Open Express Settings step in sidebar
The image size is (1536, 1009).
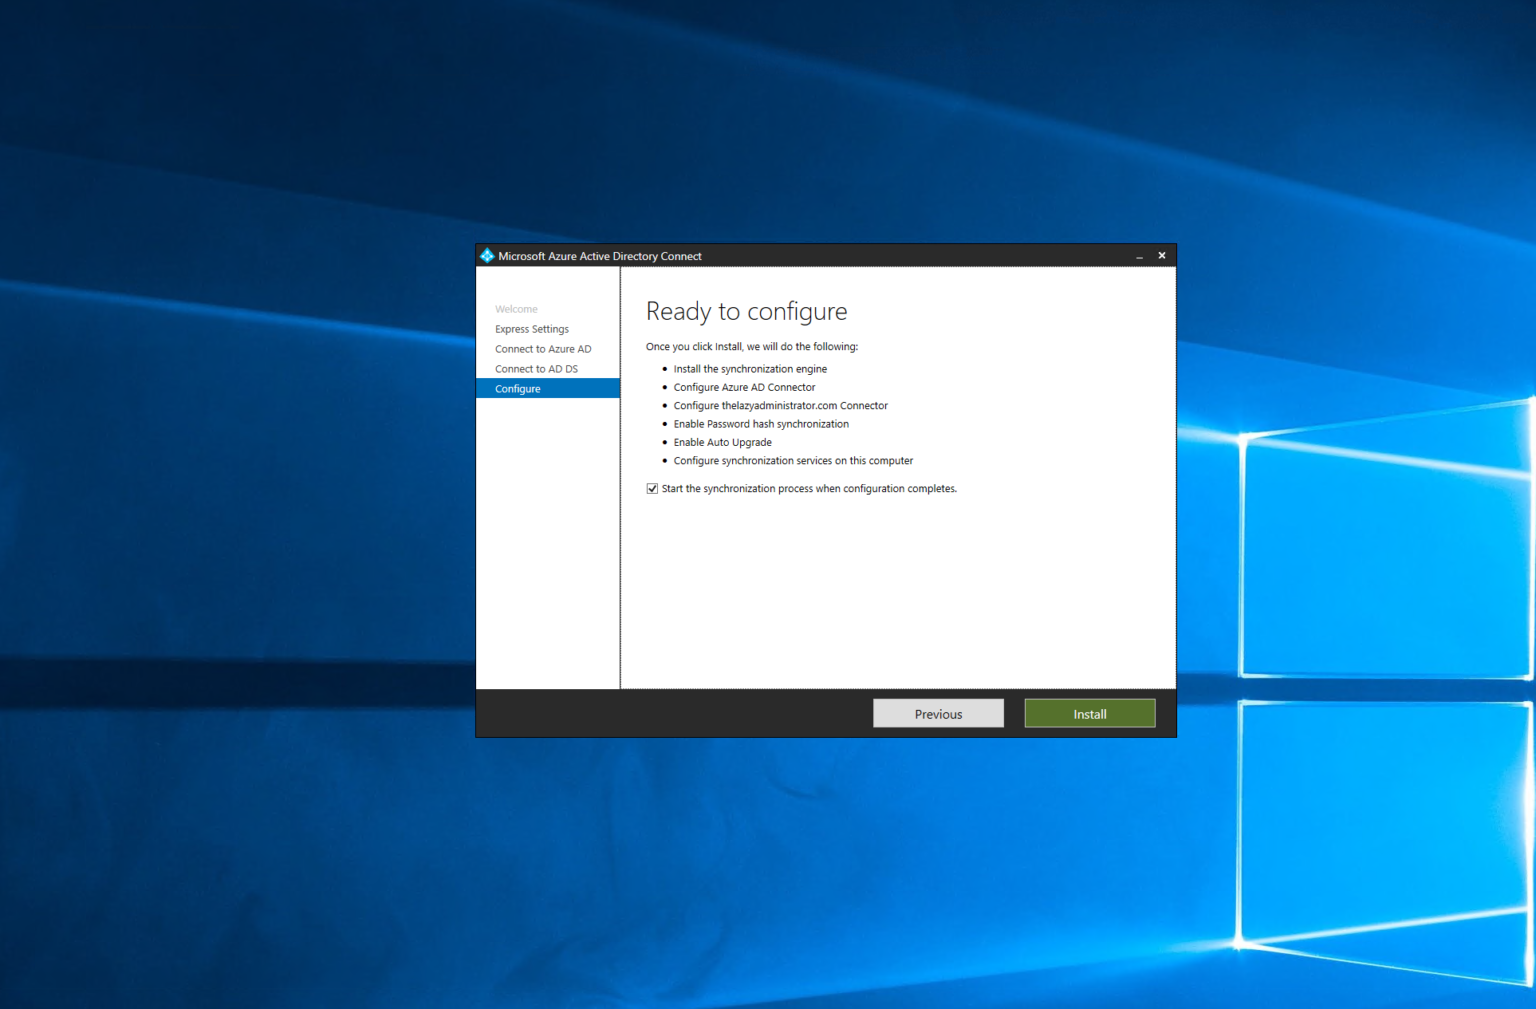[532, 329]
